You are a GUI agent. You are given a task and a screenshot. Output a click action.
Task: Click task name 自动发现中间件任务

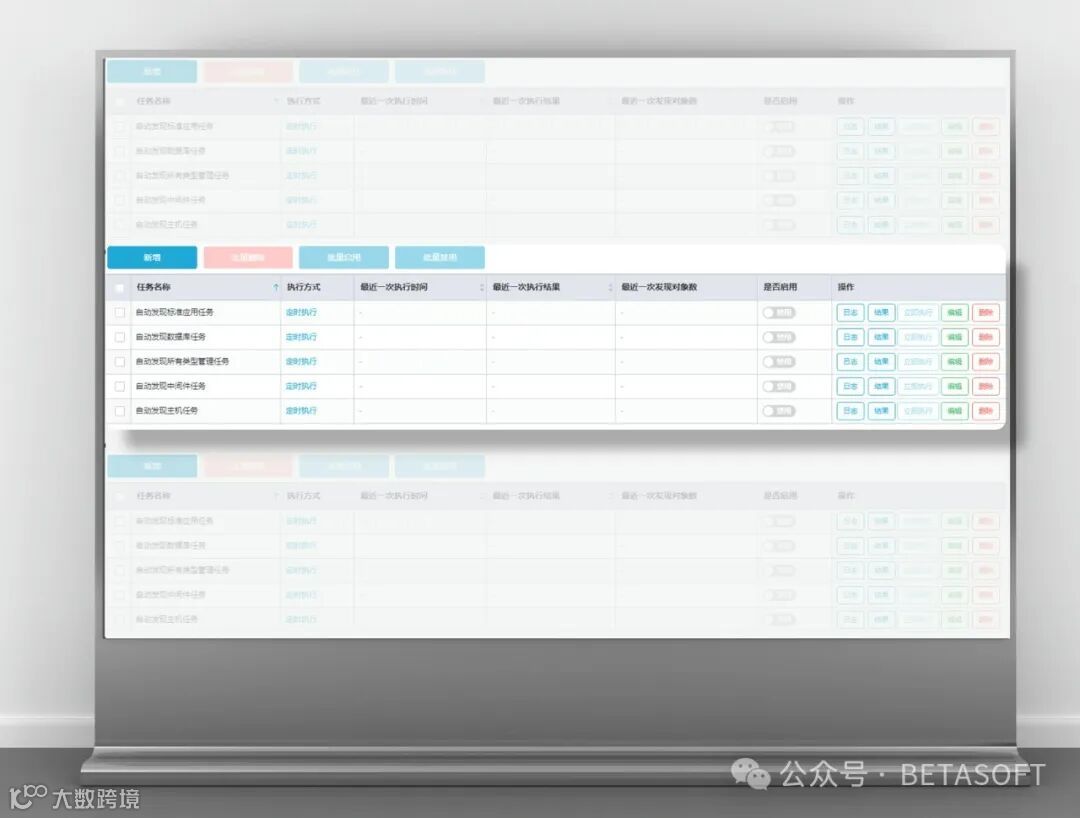pos(170,386)
